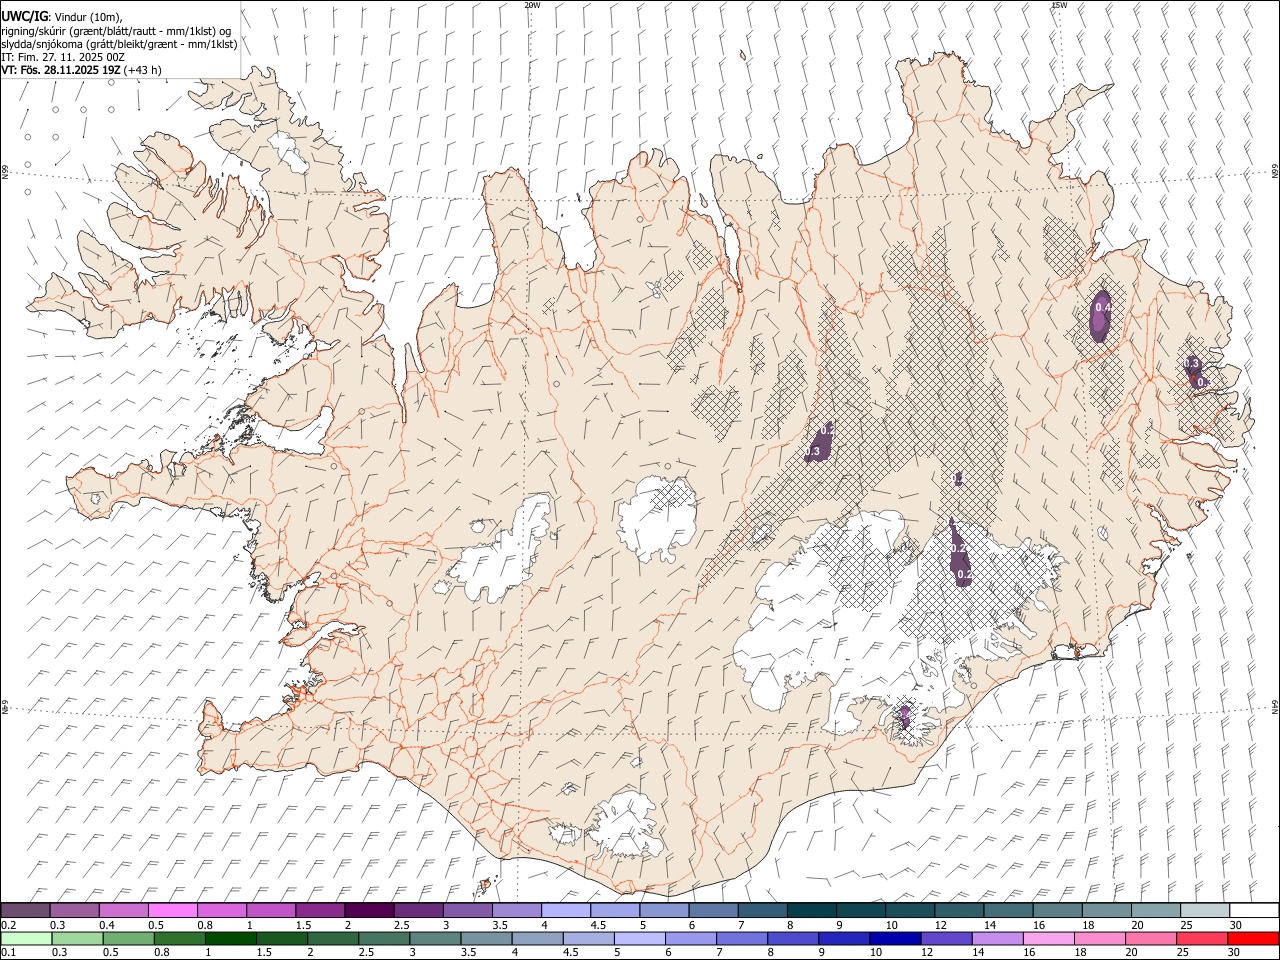Select the '15W' longitude label
The image size is (1280, 960).
coord(1059,5)
